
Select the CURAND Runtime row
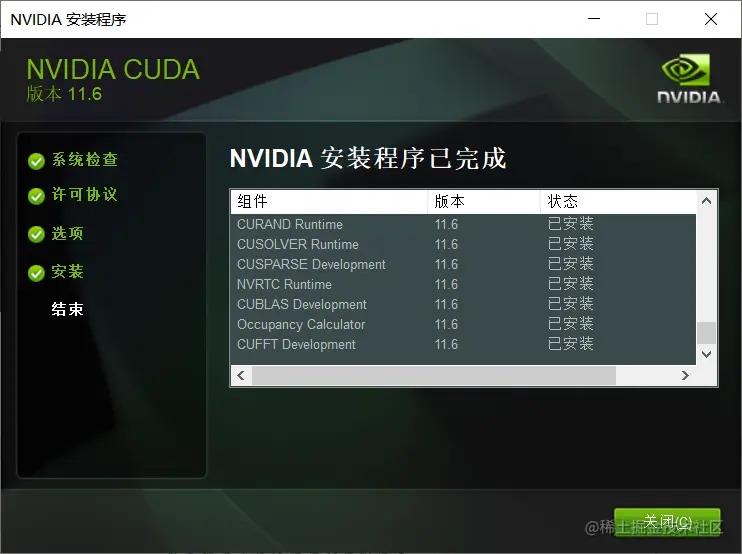click(463, 224)
